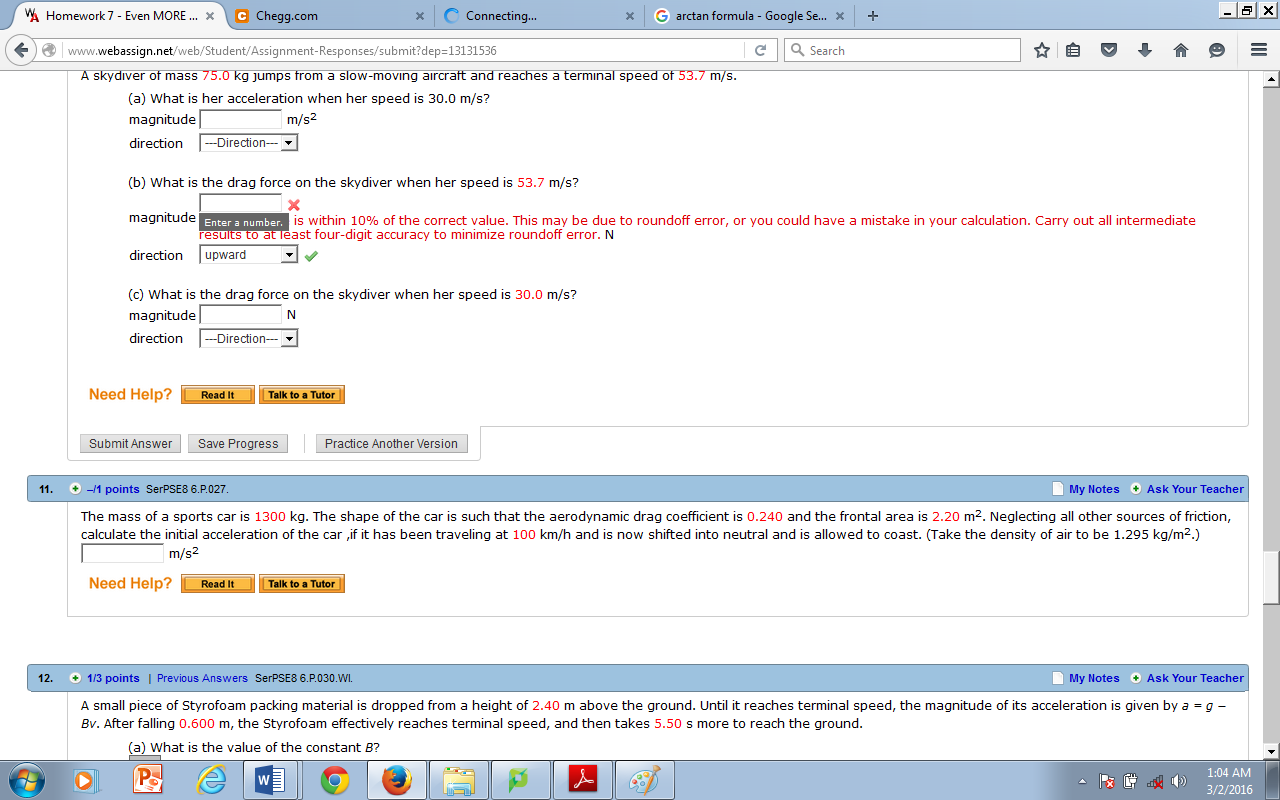
Task: Open the Firefox application menu
Action: pos(1257,50)
